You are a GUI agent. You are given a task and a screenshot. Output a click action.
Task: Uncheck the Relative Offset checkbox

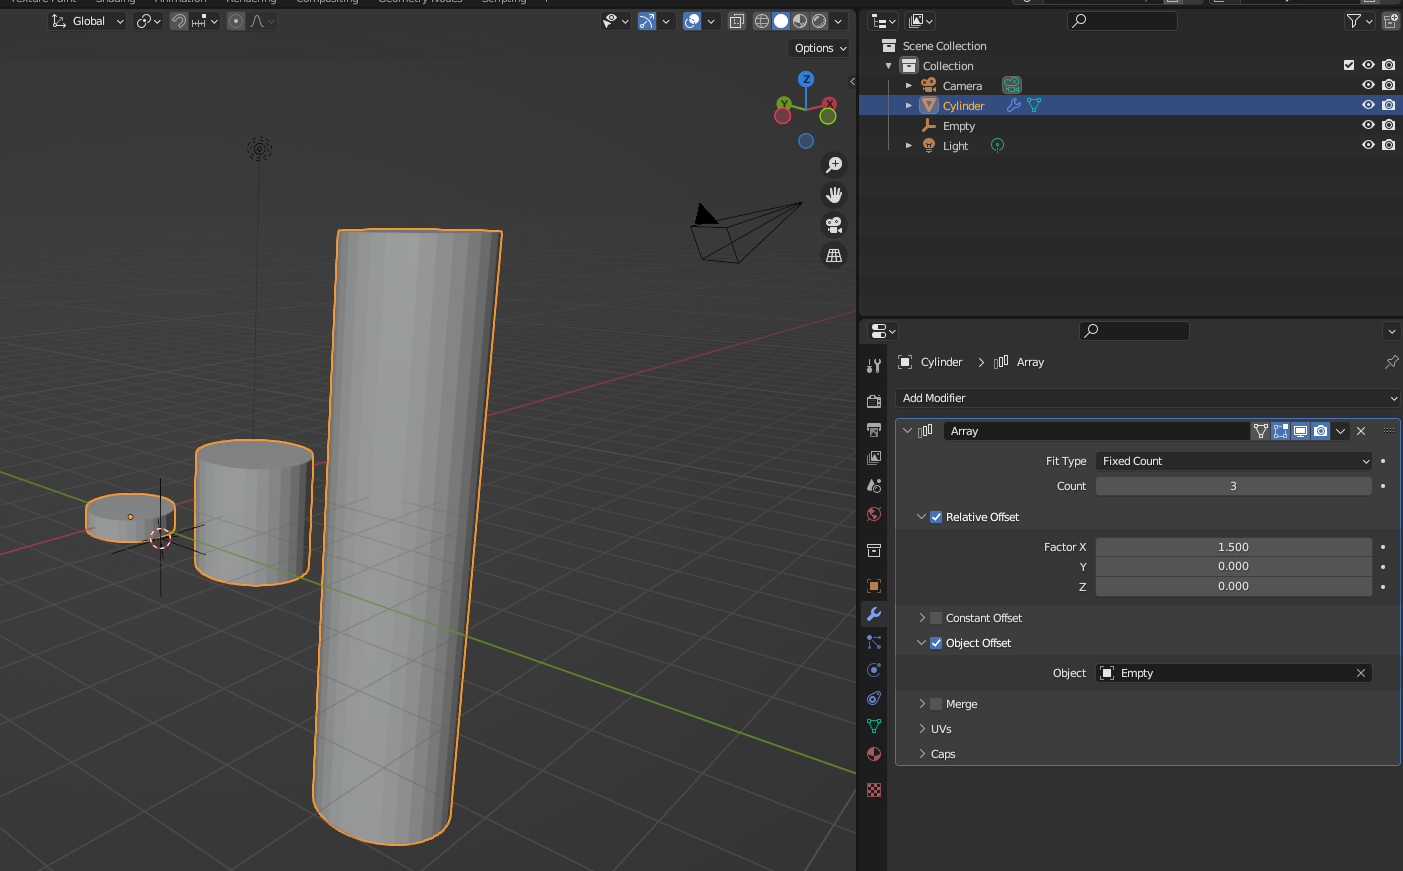tap(936, 517)
